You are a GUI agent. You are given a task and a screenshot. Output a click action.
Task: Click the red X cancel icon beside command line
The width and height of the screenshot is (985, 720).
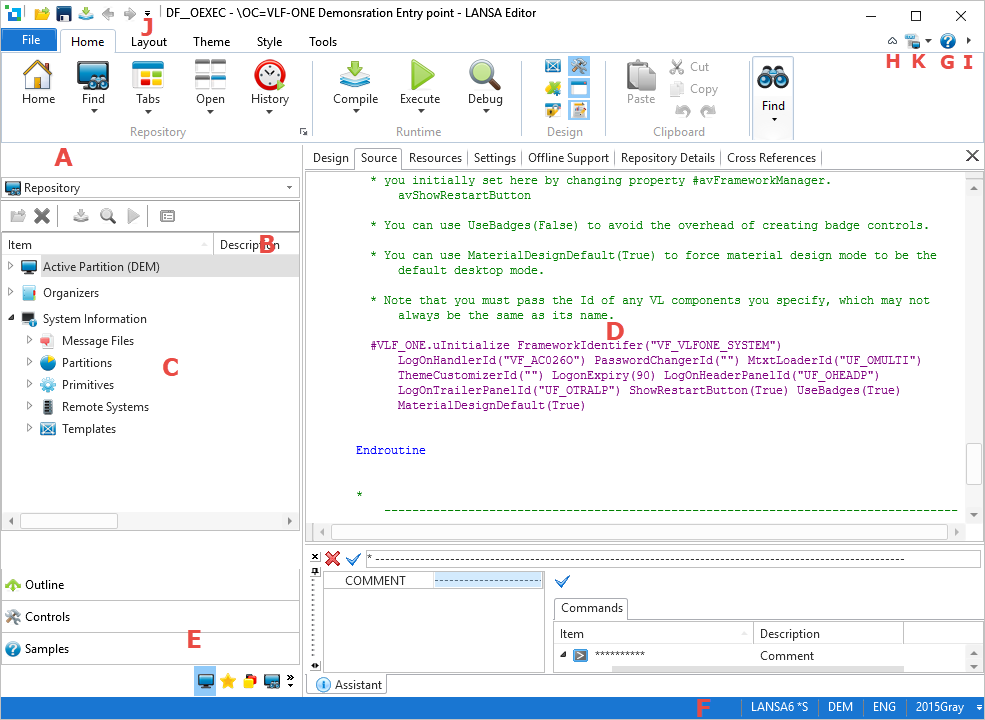point(333,558)
